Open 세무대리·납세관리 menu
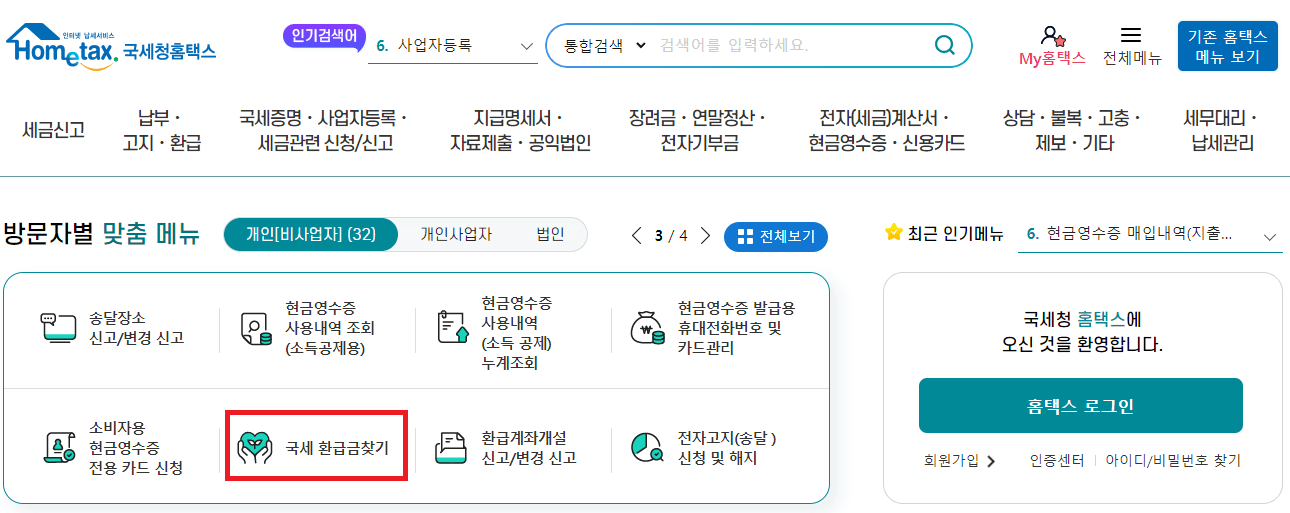The image size is (1290, 513). point(1220,131)
